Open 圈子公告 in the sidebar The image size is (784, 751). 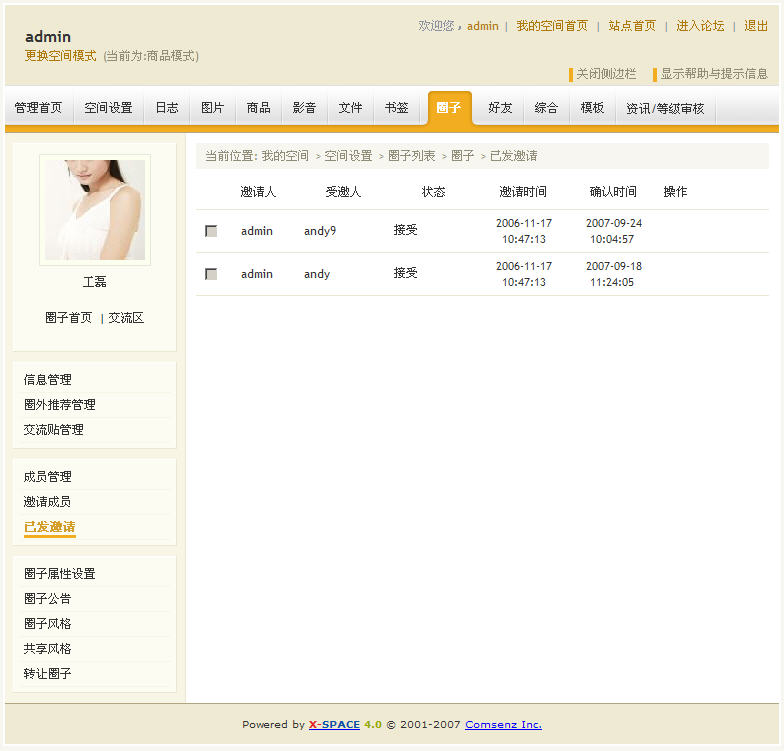[x=48, y=599]
